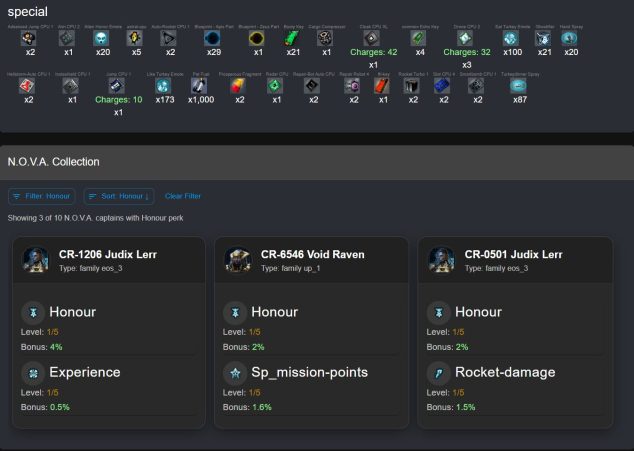The image size is (634, 451).
Task: Open the Filter: Honour dropdown
Action: point(42,196)
